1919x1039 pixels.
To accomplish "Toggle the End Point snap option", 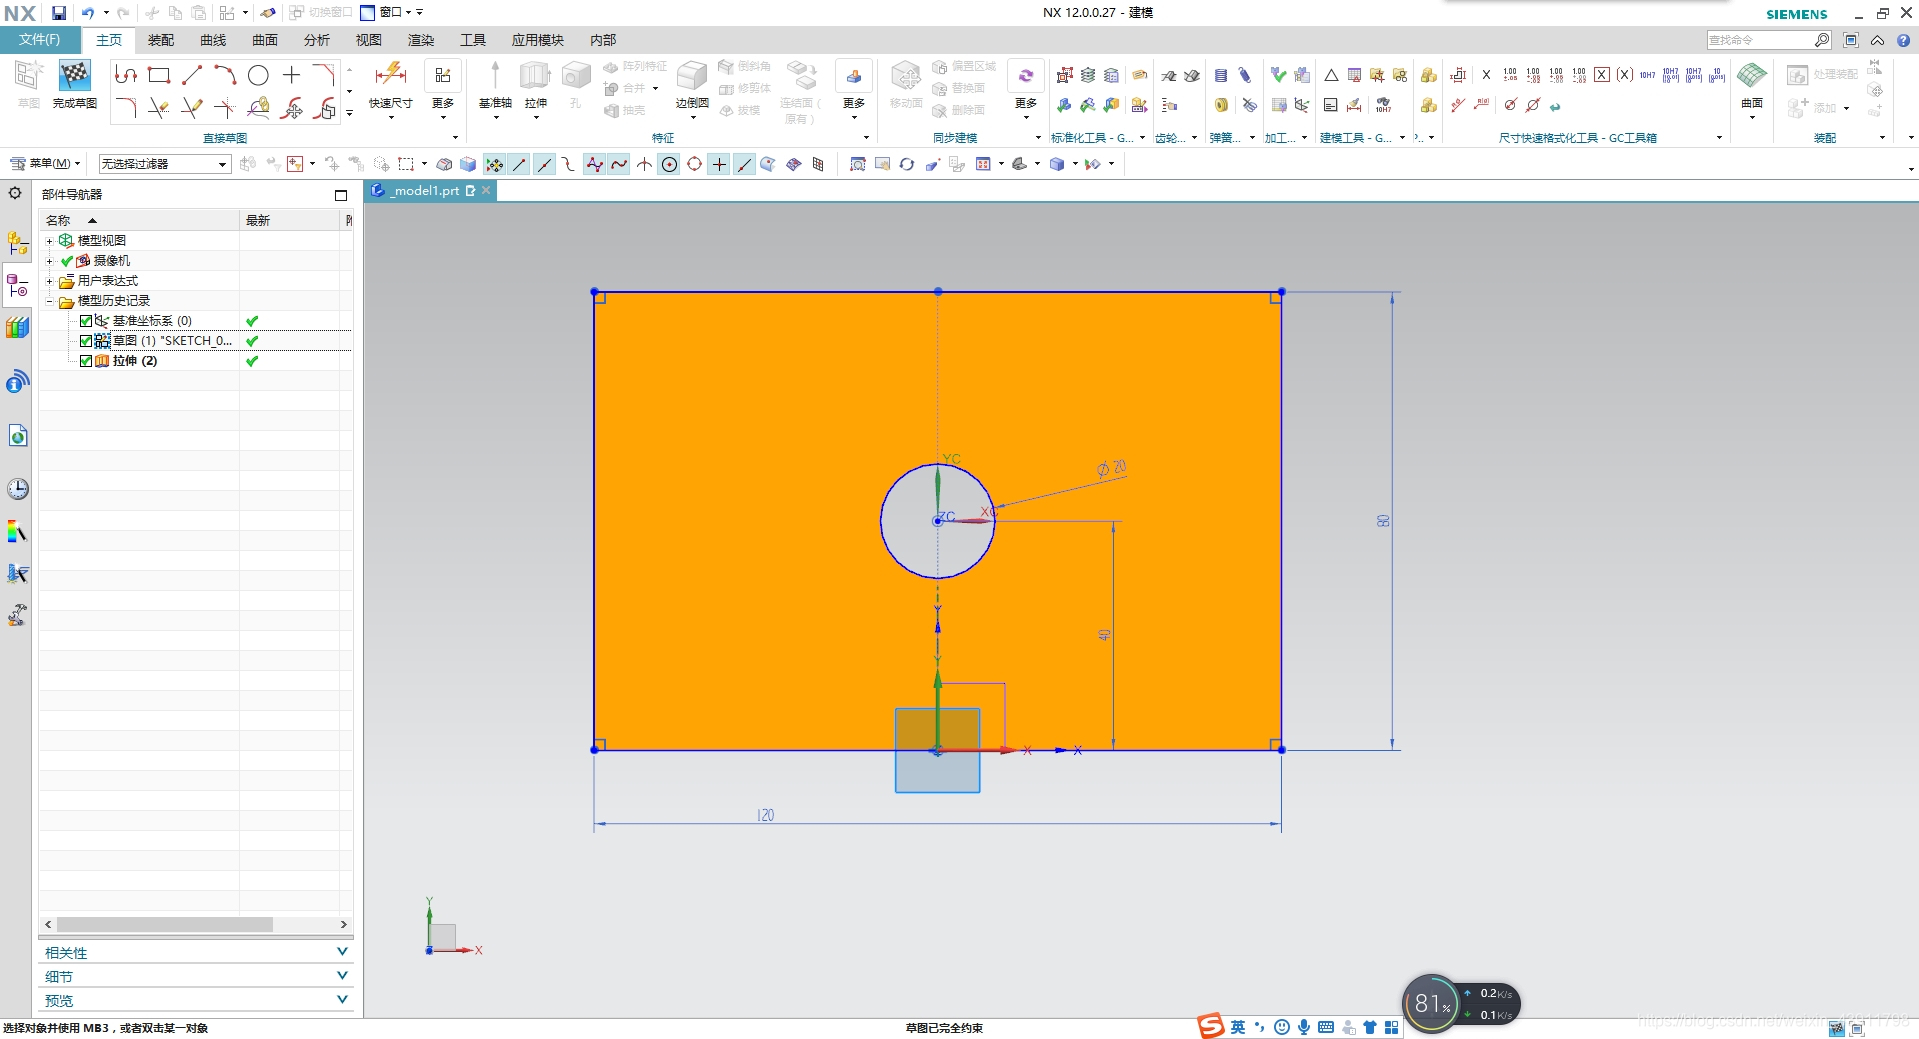I will [x=519, y=165].
